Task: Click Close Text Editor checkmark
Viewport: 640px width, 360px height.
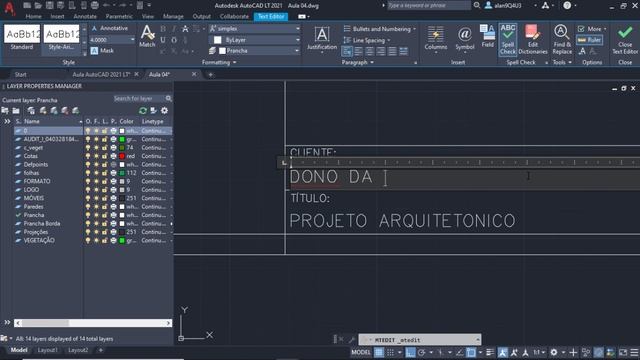Action: tap(625, 39)
